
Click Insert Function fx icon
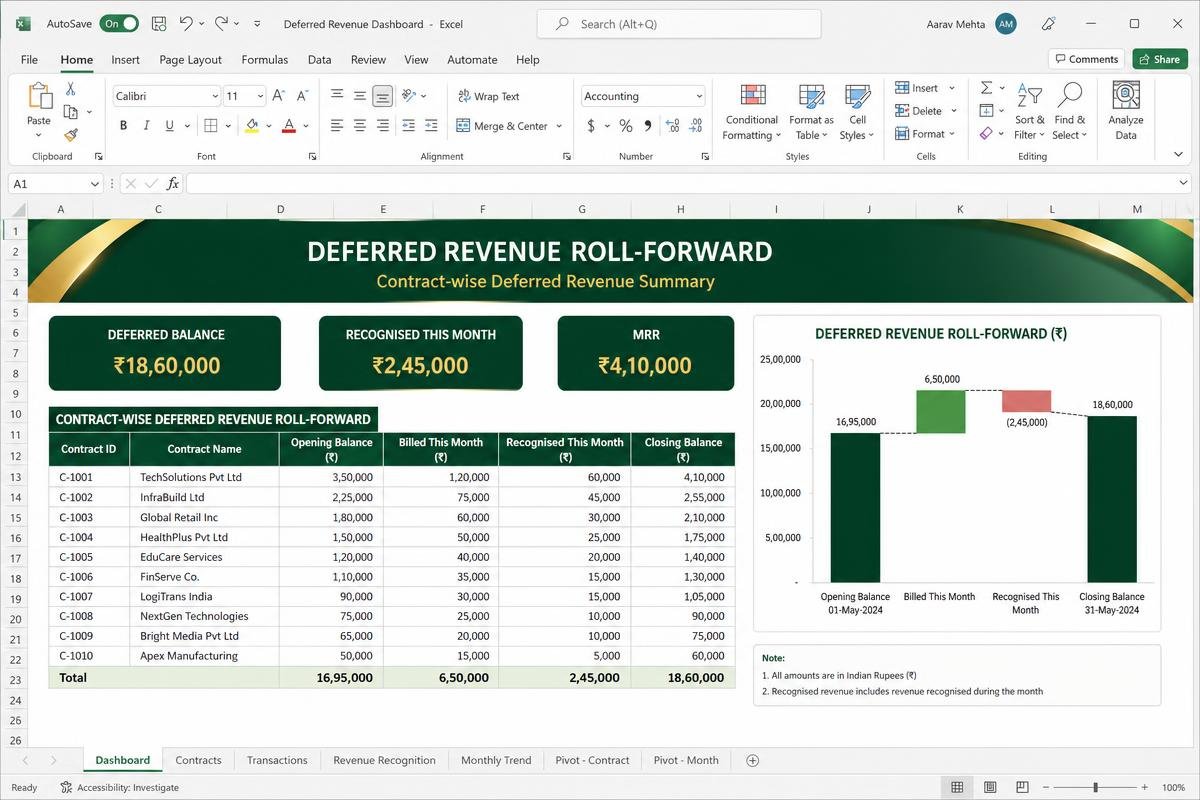(x=173, y=184)
